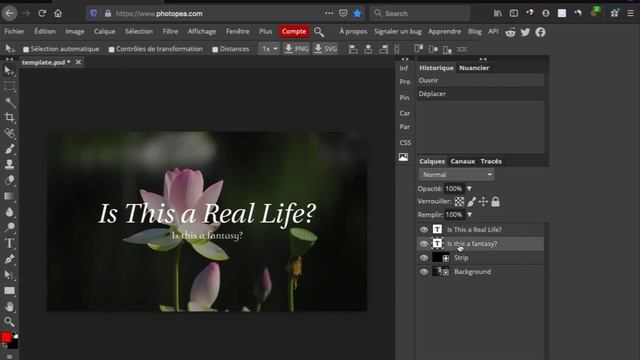Screen dimensions: 640x360
Task: Bookmark star in the browser address bar
Action: pos(357,13)
